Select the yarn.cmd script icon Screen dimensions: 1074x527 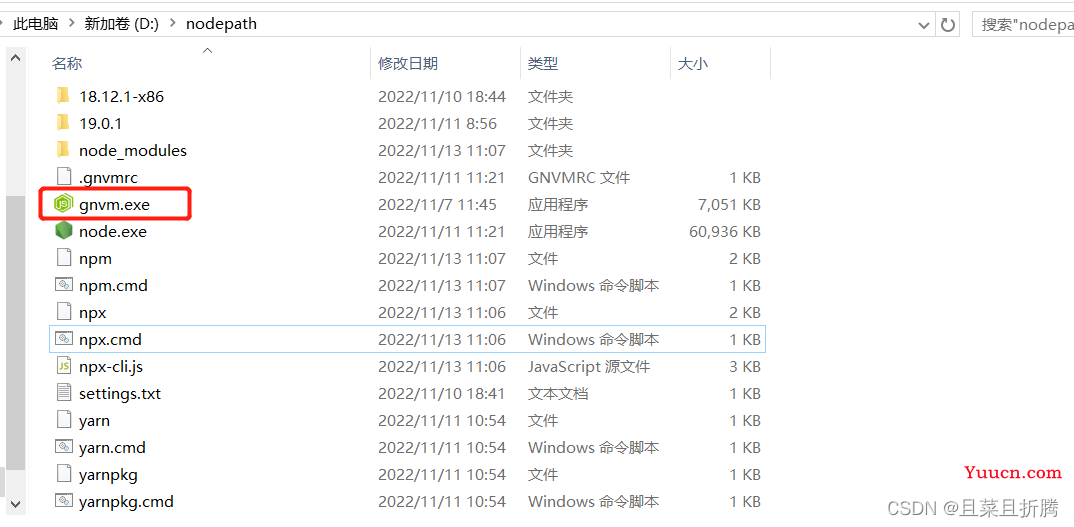point(64,448)
